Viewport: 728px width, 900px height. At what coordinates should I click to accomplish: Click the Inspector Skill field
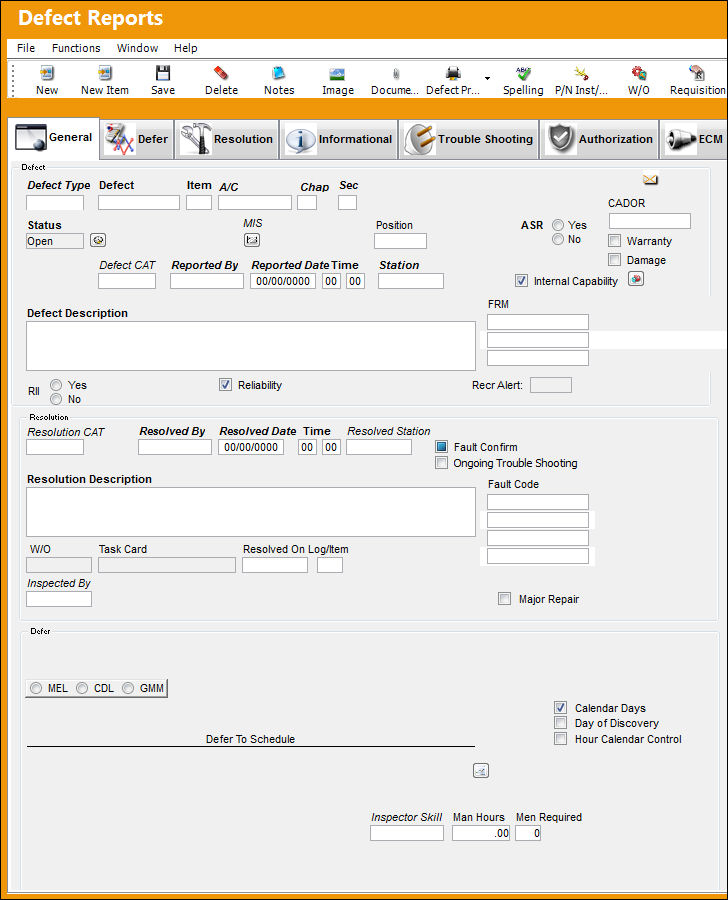click(406, 833)
